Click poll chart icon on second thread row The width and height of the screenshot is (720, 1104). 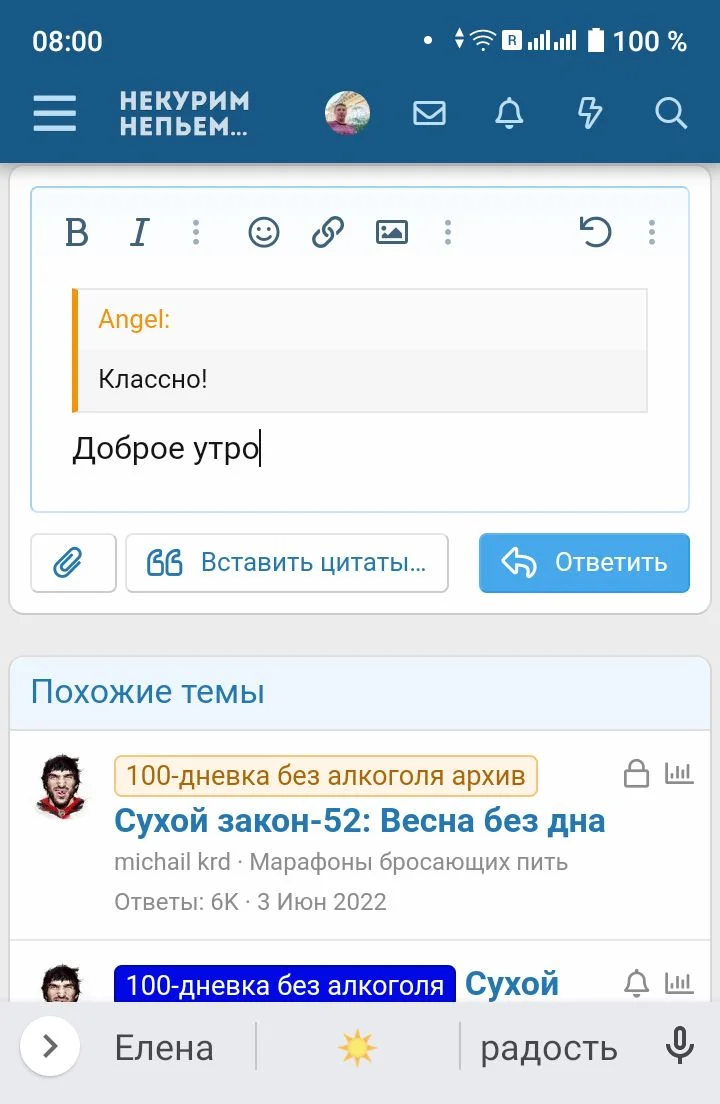[679, 983]
